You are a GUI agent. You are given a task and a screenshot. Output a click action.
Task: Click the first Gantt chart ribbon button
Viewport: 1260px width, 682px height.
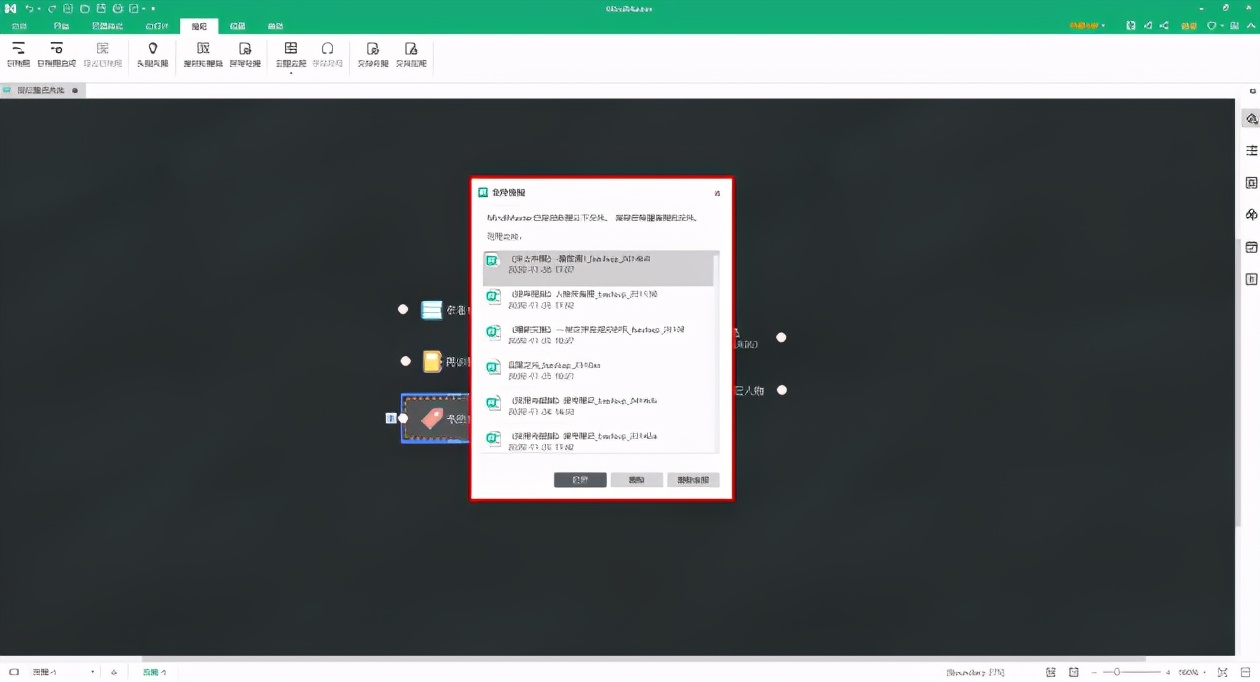(x=18, y=54)
